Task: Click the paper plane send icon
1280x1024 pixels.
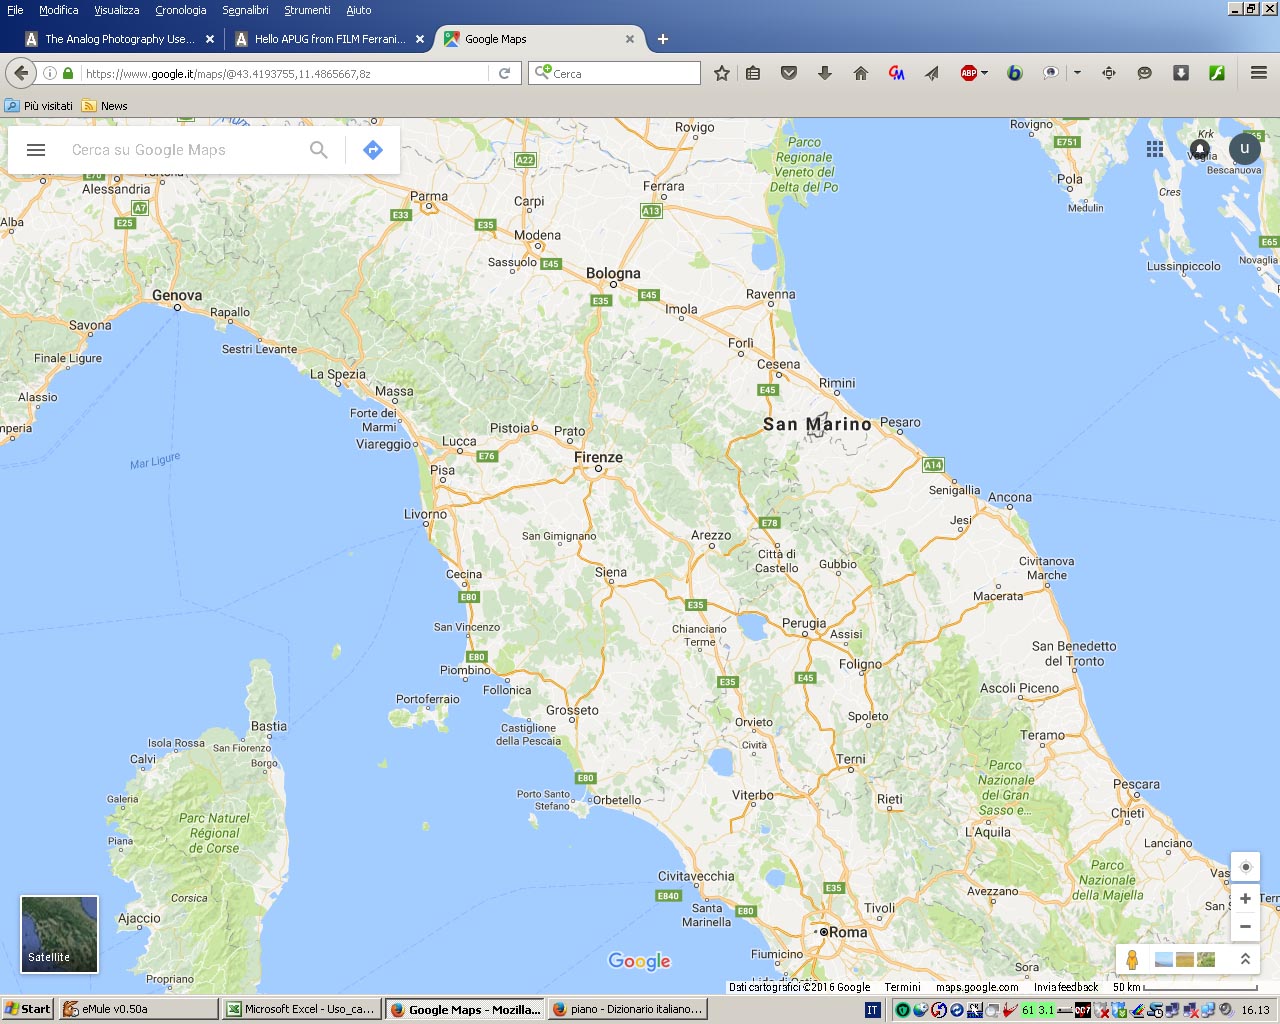Action: click(x=932, y=73)
